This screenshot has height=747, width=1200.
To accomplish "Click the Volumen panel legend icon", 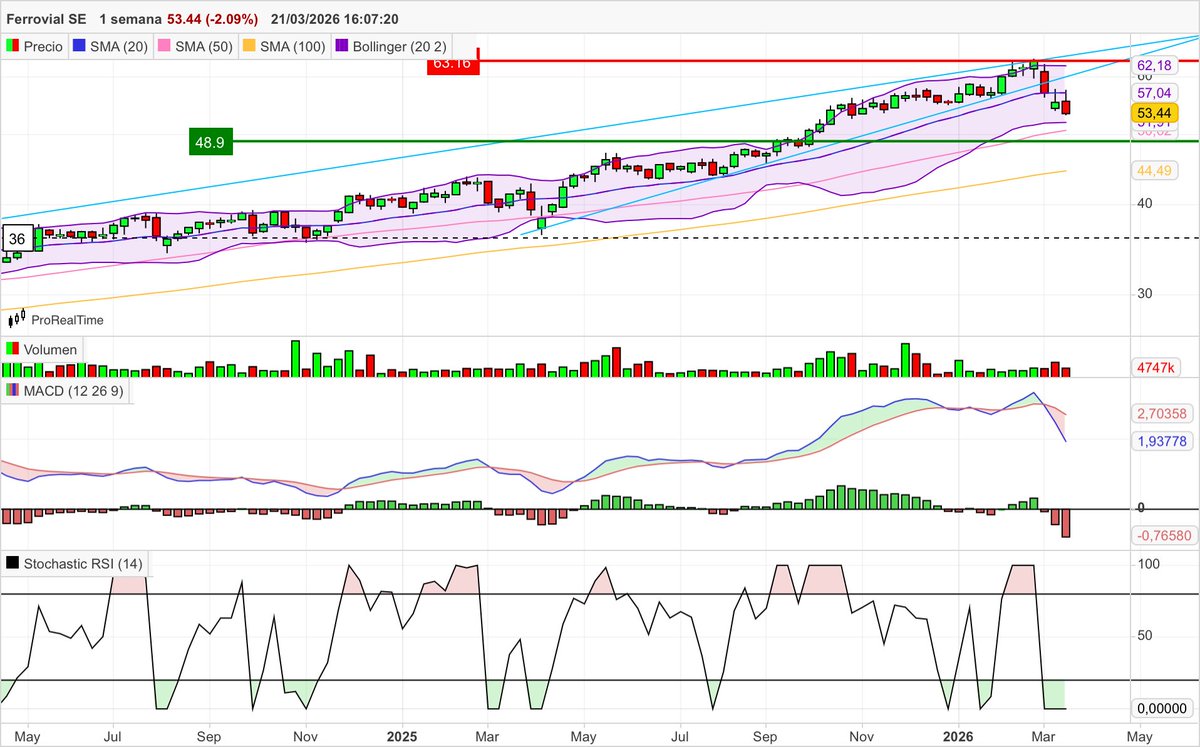I will (12, 350).
